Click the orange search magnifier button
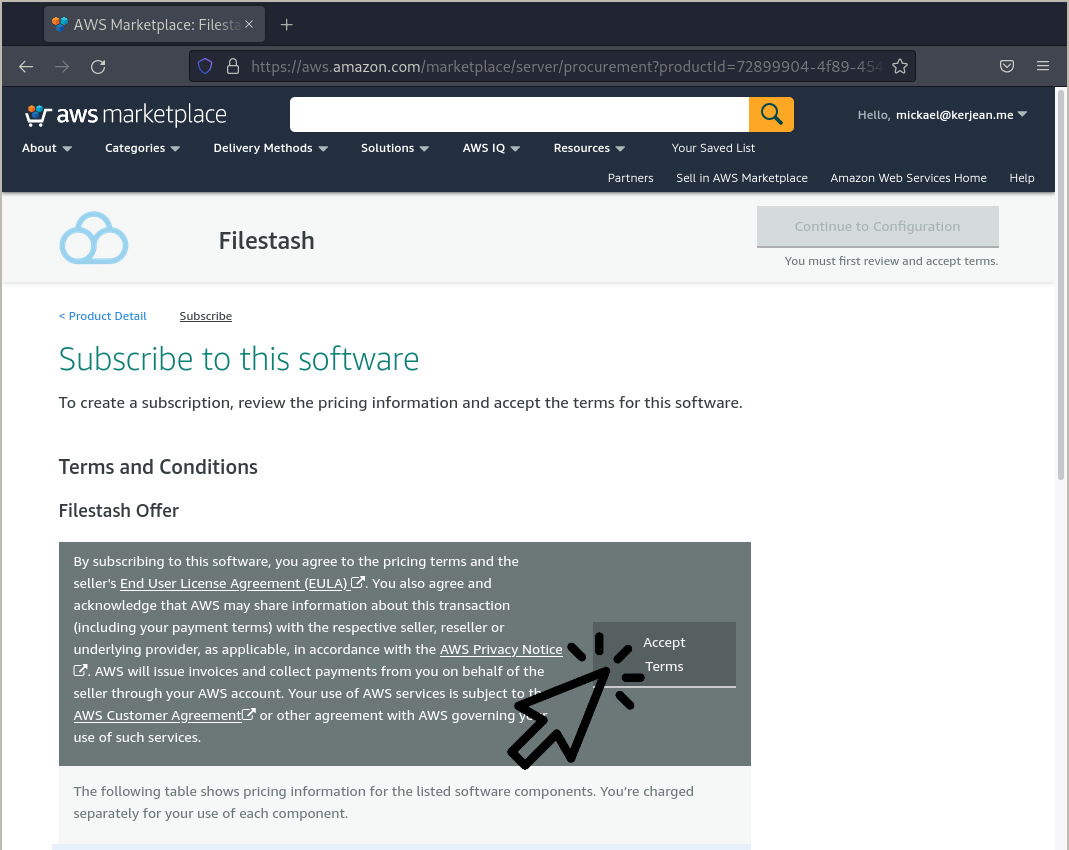The image size is (1069, 850). (771, 115)
